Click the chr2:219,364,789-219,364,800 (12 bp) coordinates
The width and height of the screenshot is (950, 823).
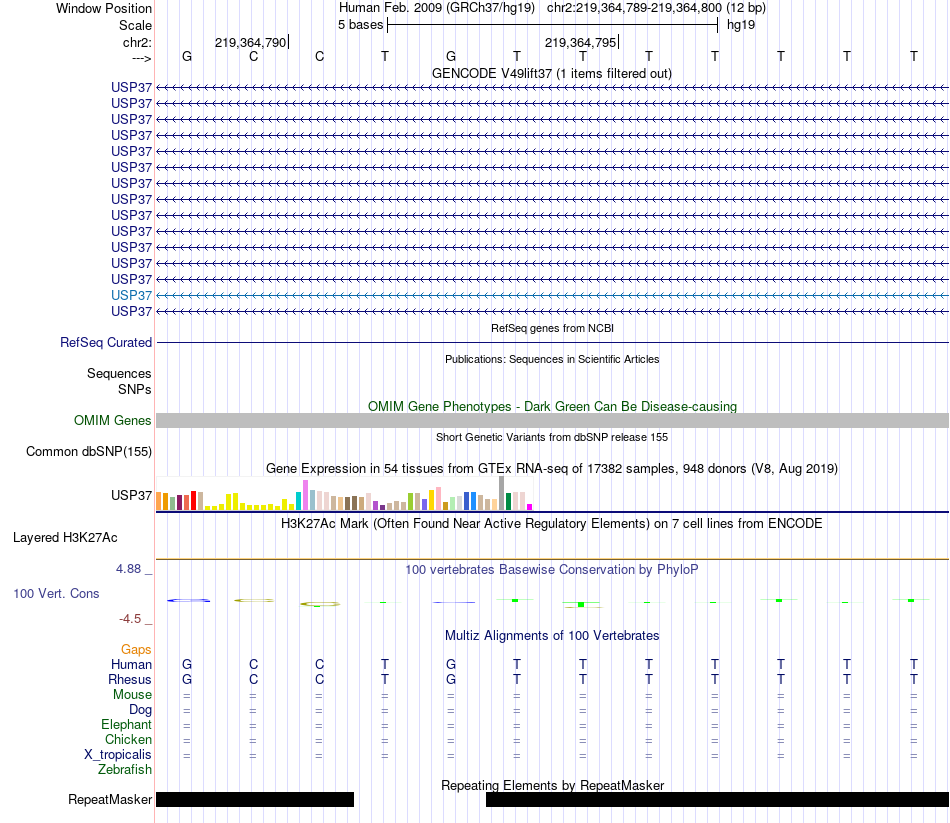[x=656, y=8]
